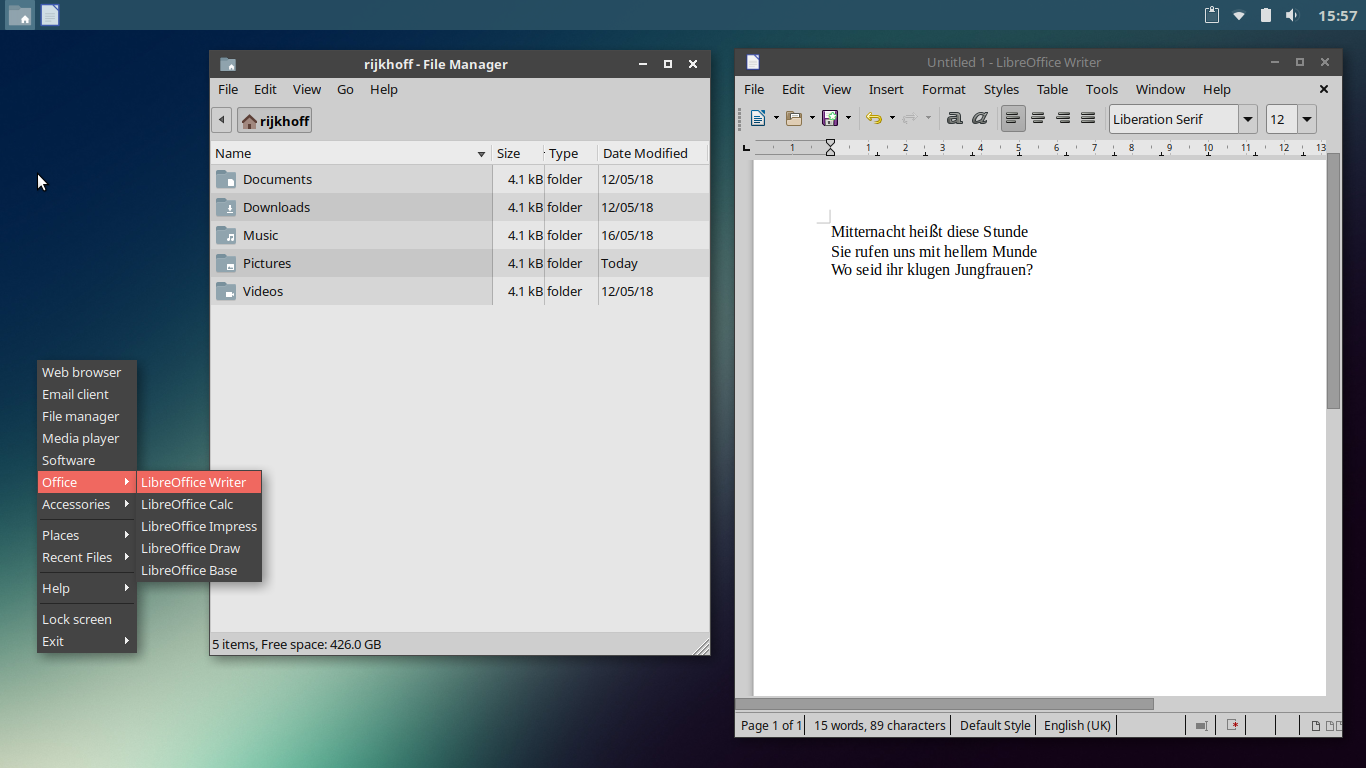Select the Pictures folder row
Image resolution: width=1366 pixels, height=768 pixels.
(460, 263)
